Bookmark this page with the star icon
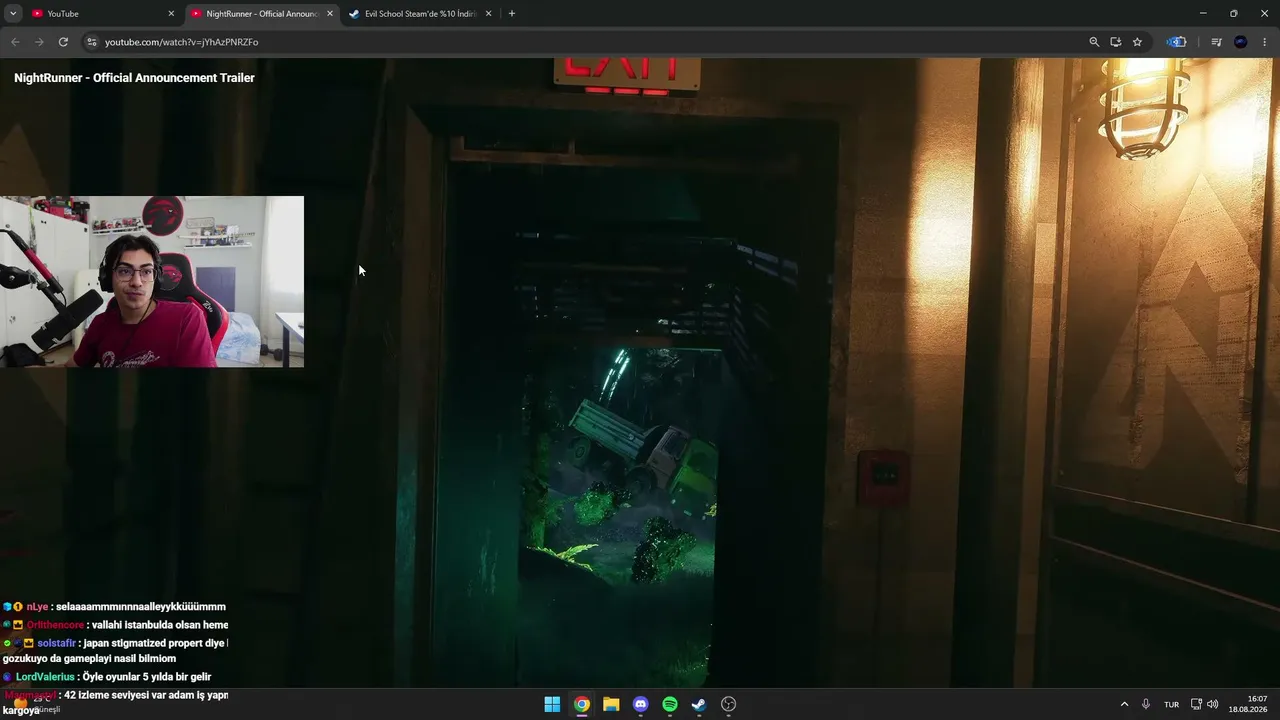The width and height of the screenshot is (1280, 720). pyautogui.click(x=1137, y=42)
